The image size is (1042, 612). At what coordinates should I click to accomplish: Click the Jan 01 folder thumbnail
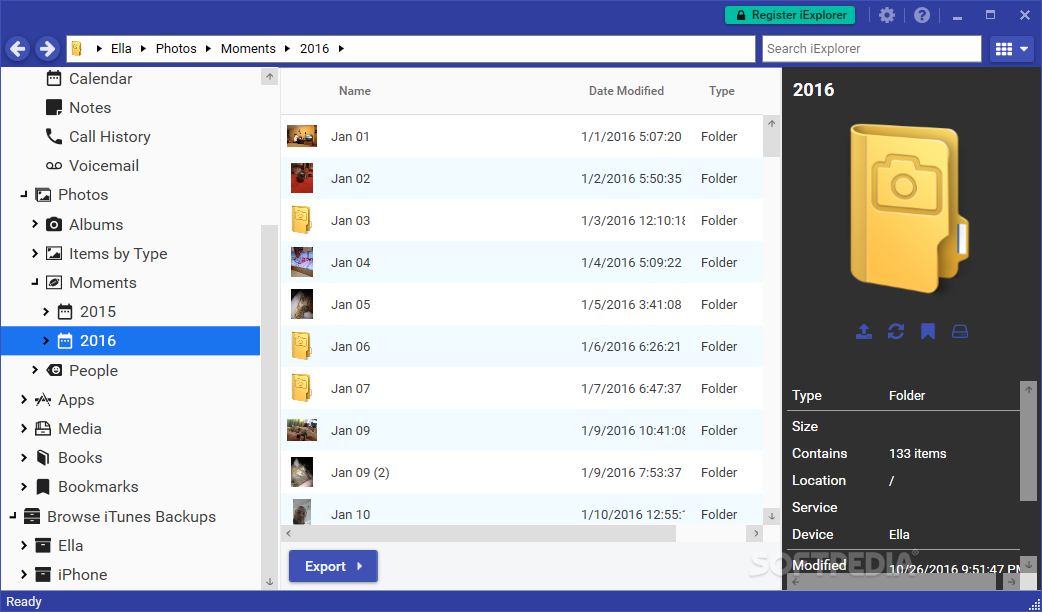[302, 136]
